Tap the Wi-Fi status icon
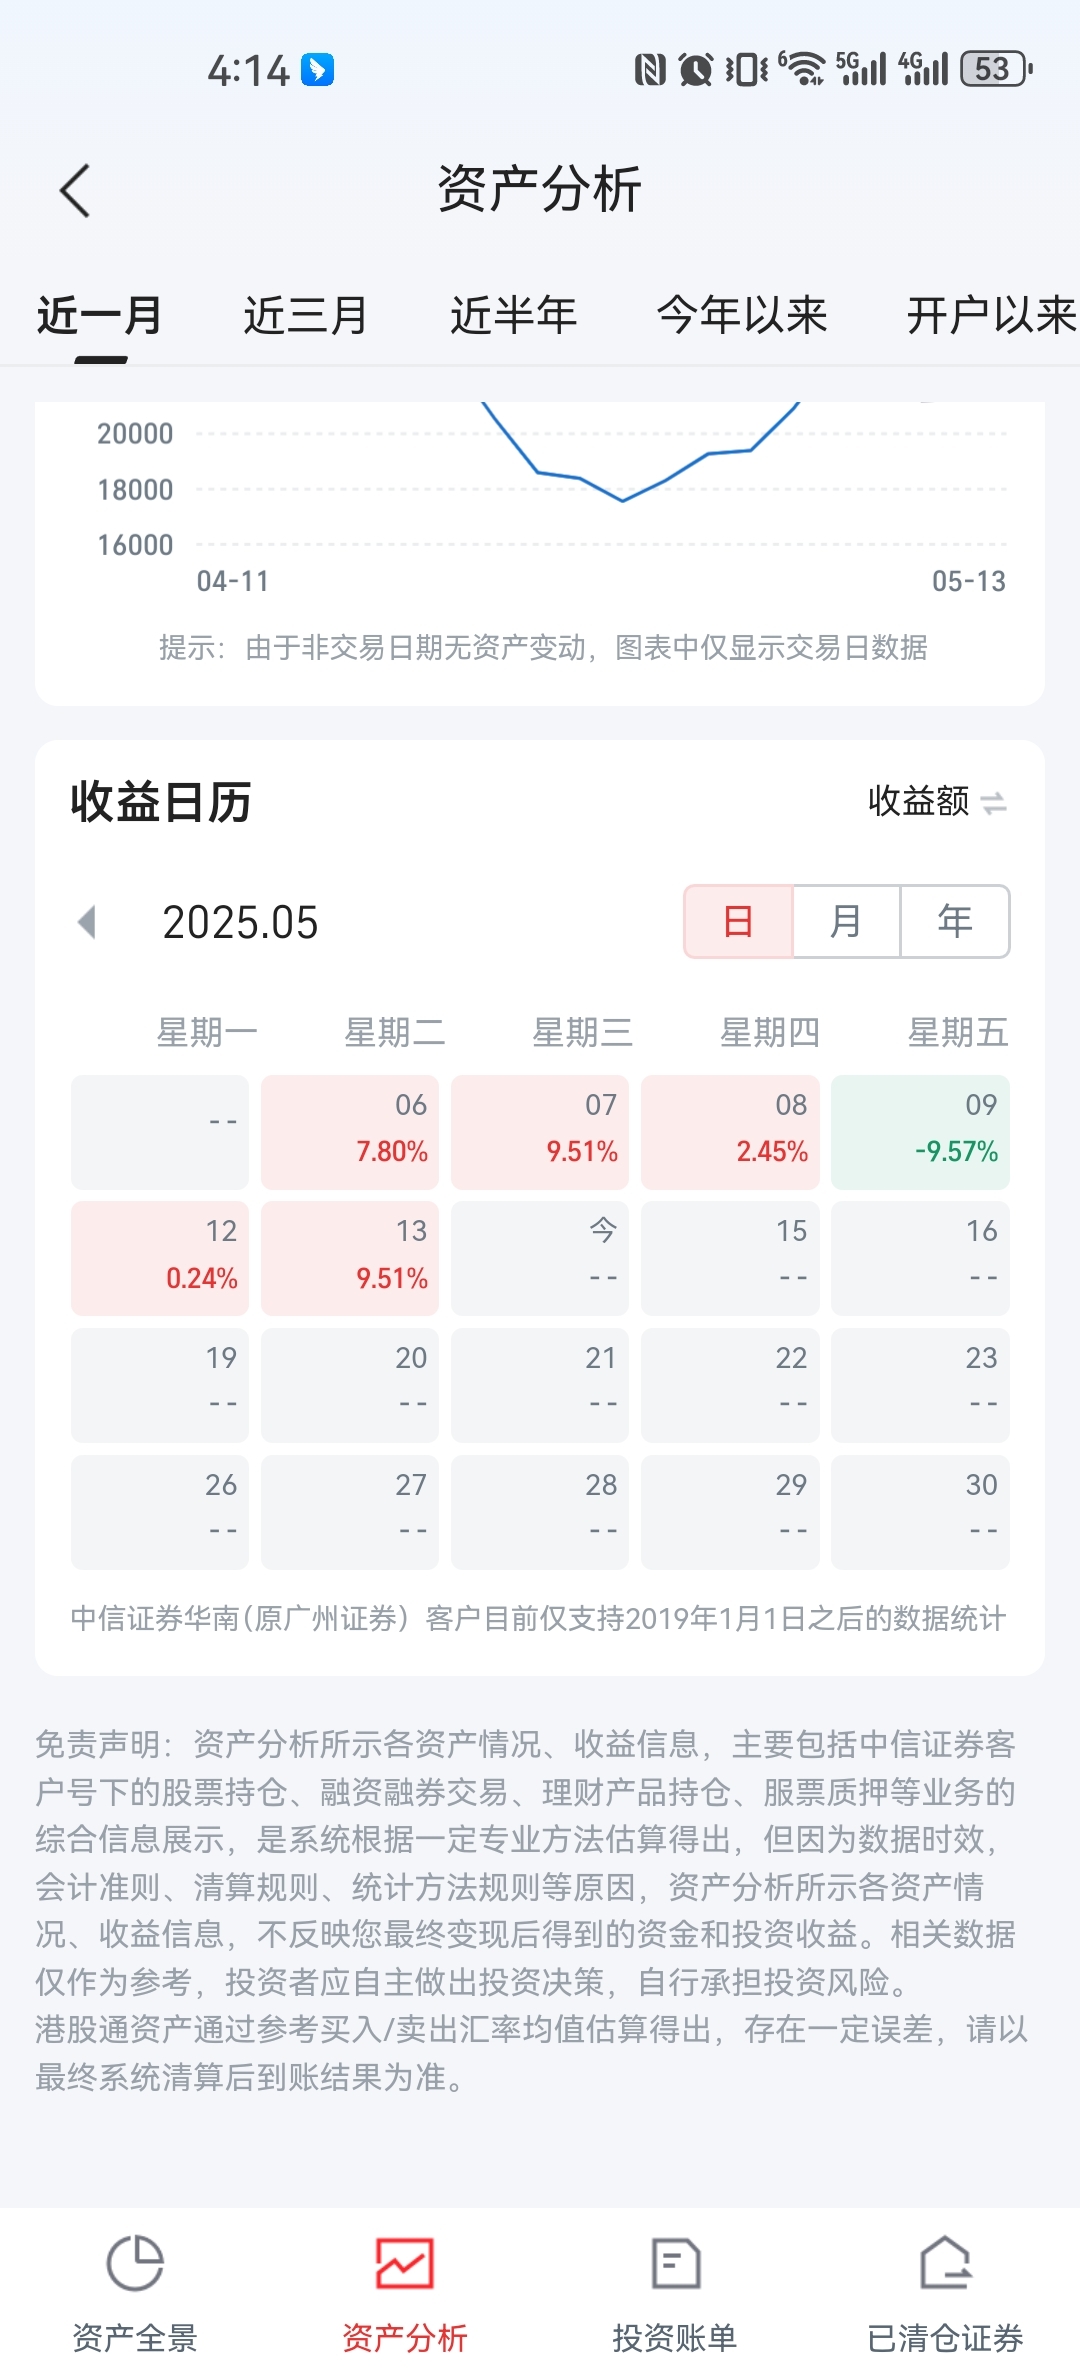 801,68
